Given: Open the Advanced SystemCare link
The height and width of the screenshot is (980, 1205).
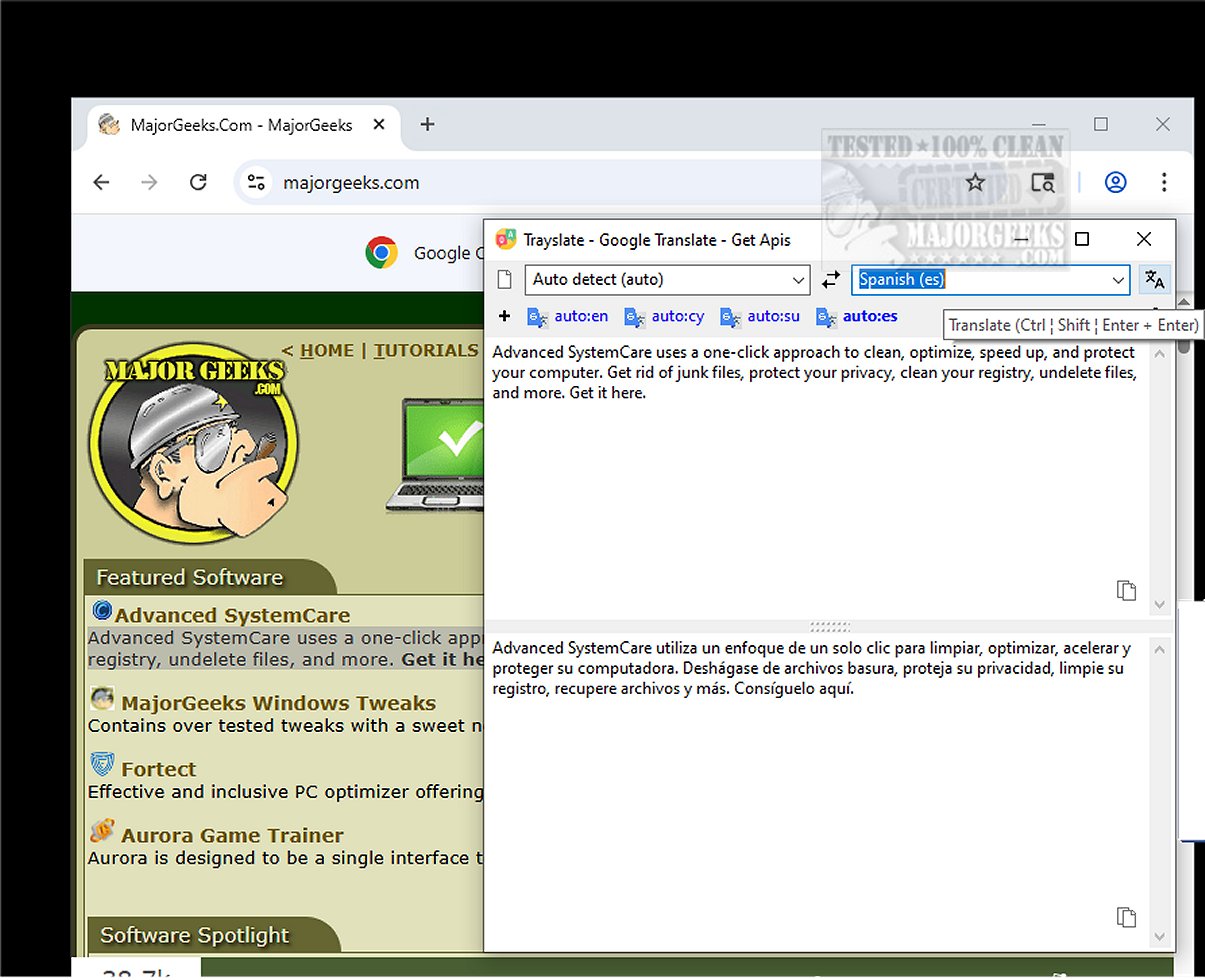Looking at the screenshot, I should (232, 615).
